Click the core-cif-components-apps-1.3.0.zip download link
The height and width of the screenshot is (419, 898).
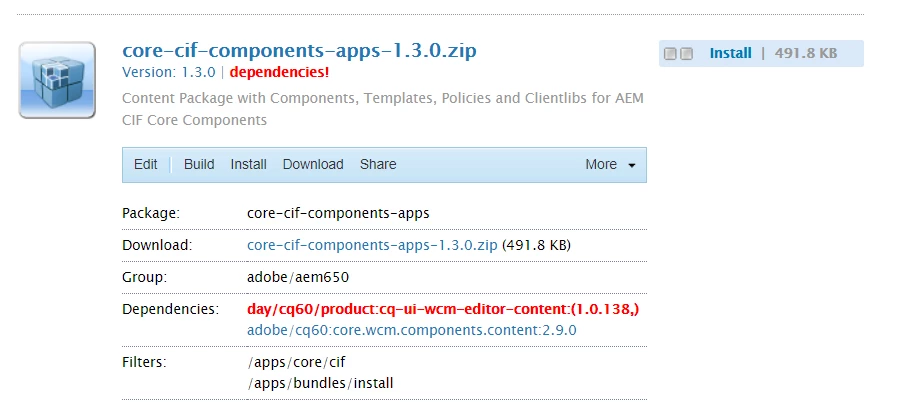click(x=372, y=245)
